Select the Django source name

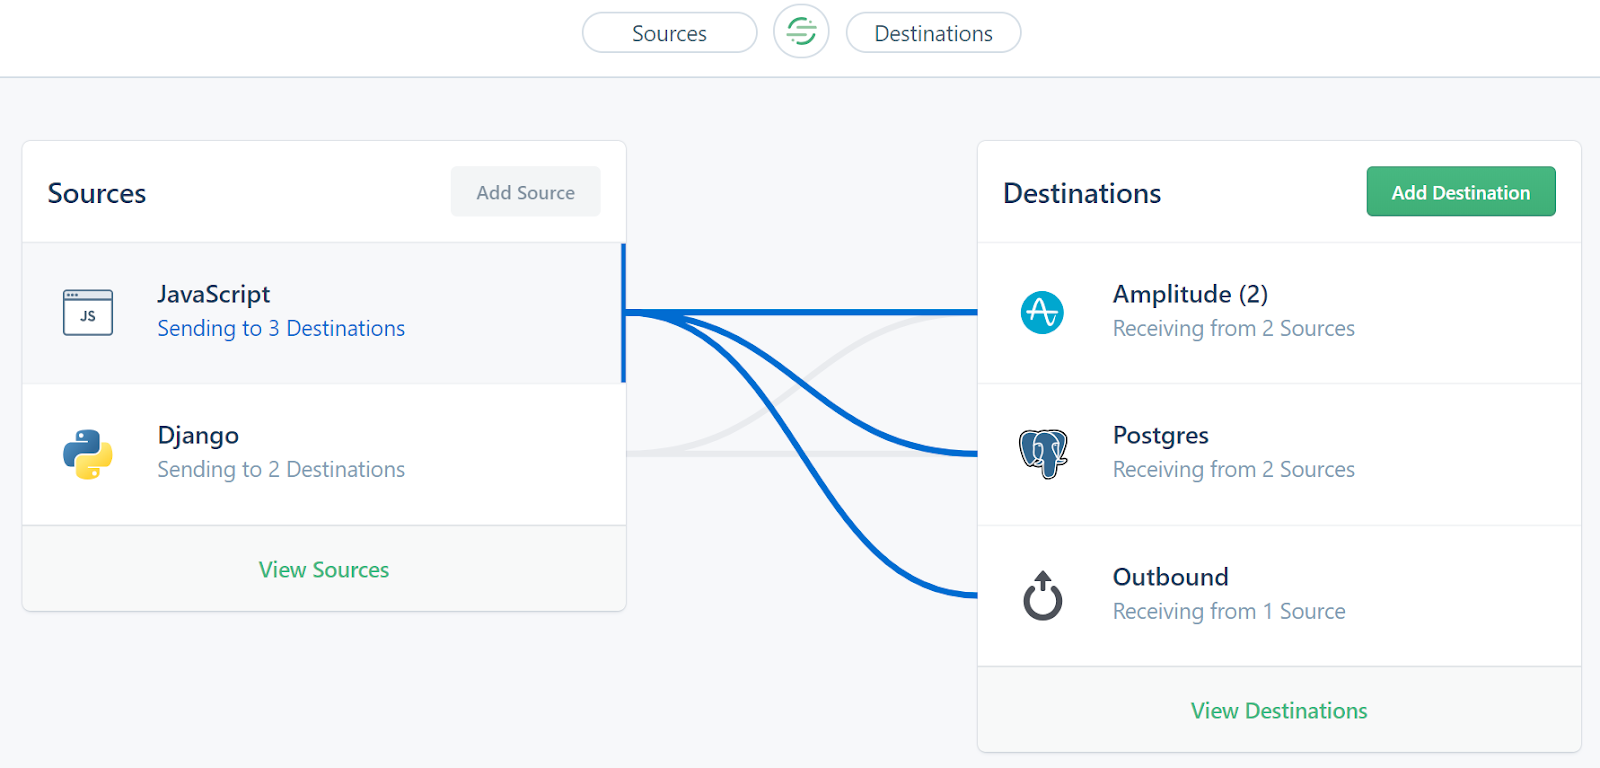point(198,436)
